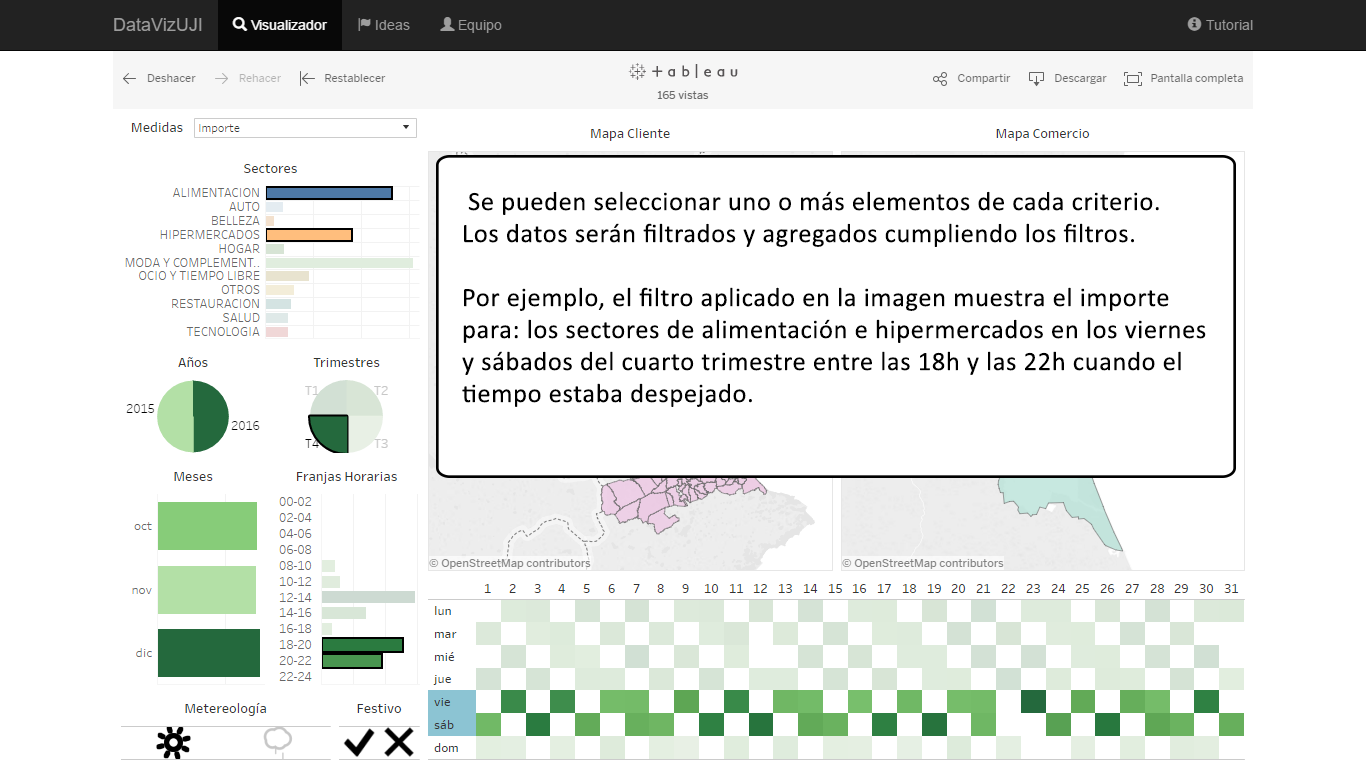Select the dom weekday row label

coord(444,747)
